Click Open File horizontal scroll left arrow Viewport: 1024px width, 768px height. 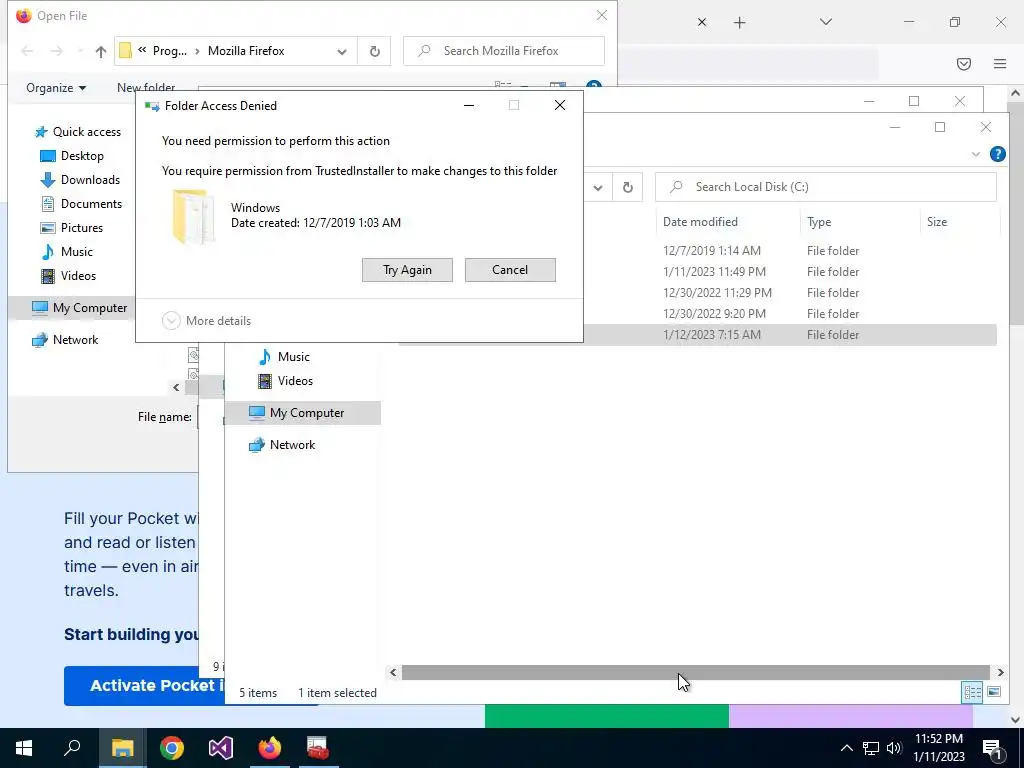tap(176, 387)
